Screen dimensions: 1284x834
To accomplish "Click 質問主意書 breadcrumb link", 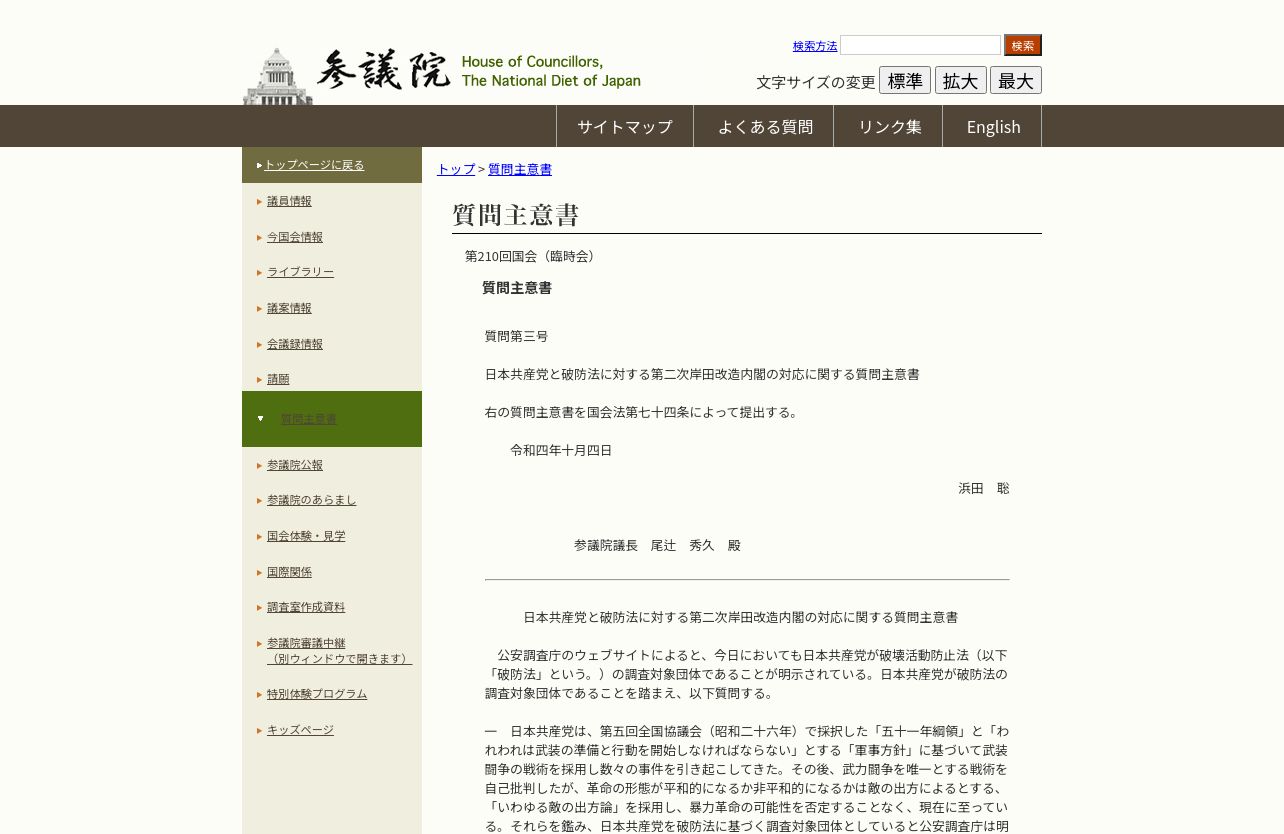I will (520, 169).
